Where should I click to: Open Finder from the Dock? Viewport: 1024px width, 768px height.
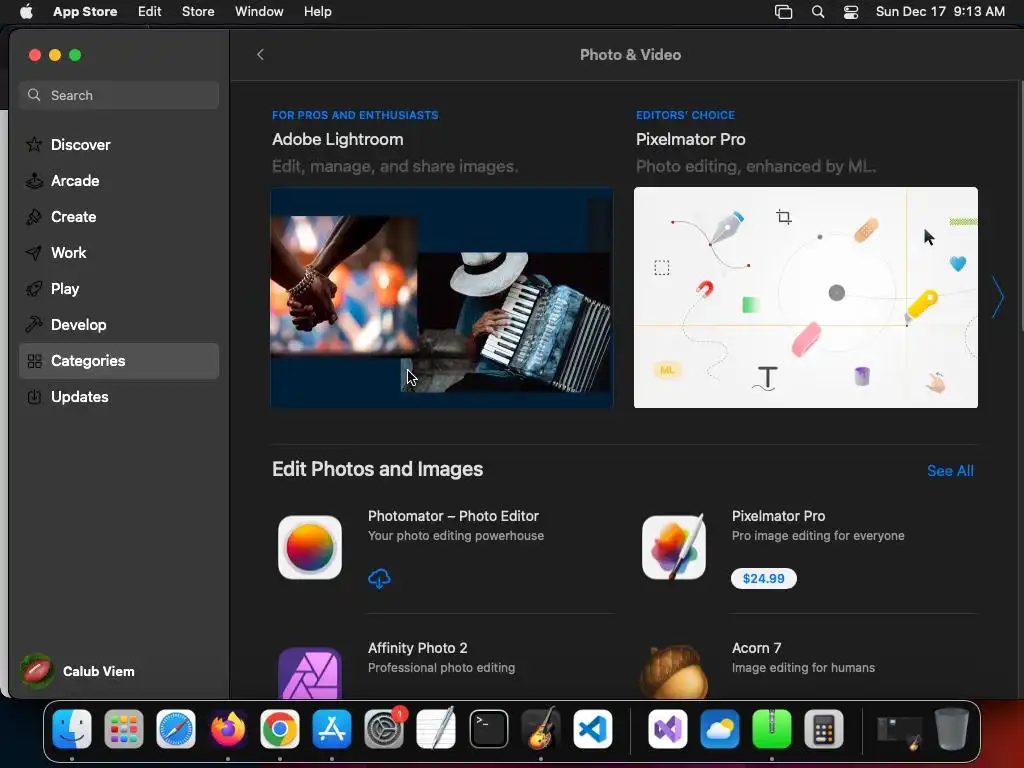72,728
